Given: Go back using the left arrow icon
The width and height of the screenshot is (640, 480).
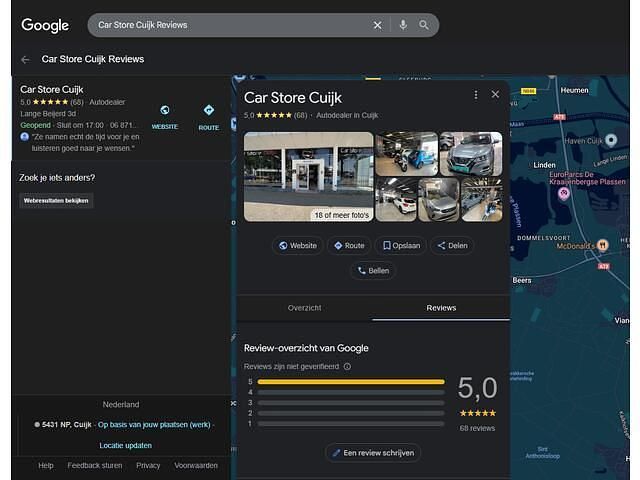Looking at the screenshot, I should click(25, 59).
